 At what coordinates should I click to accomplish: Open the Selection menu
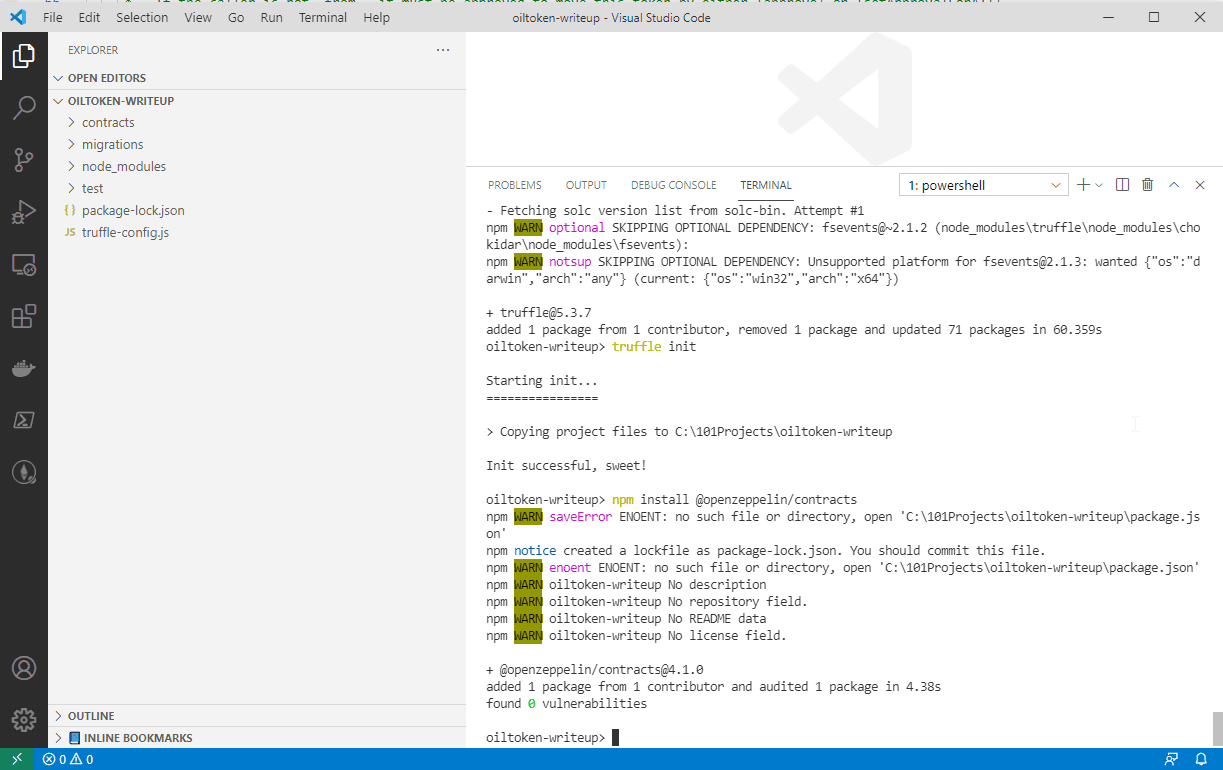(x=142, y=17)
